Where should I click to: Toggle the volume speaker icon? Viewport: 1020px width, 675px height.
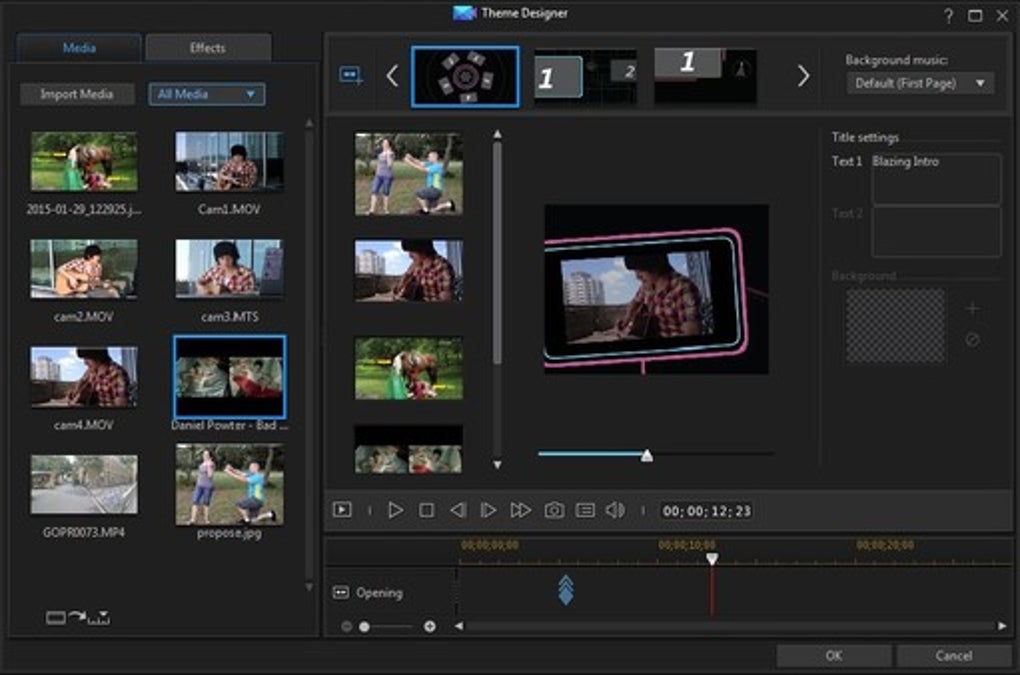(x=615, y=510)
